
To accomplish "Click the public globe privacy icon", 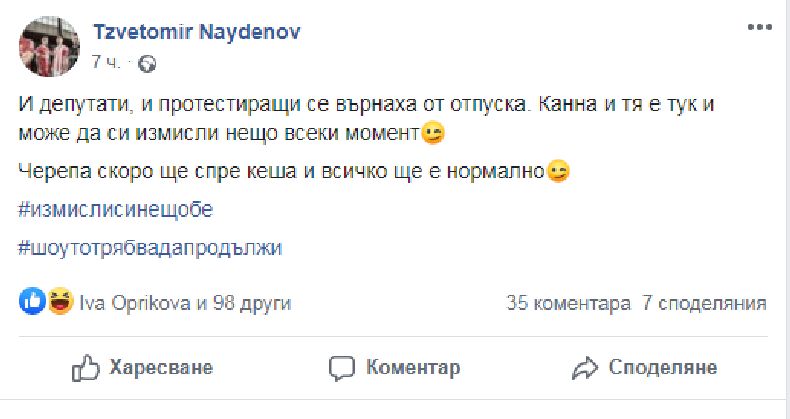I will point(147,63).
